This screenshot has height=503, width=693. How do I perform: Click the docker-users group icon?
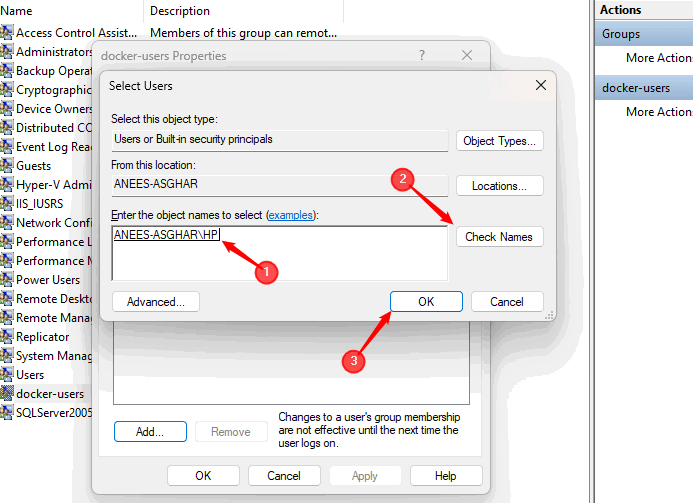click(x=7, y=394)
